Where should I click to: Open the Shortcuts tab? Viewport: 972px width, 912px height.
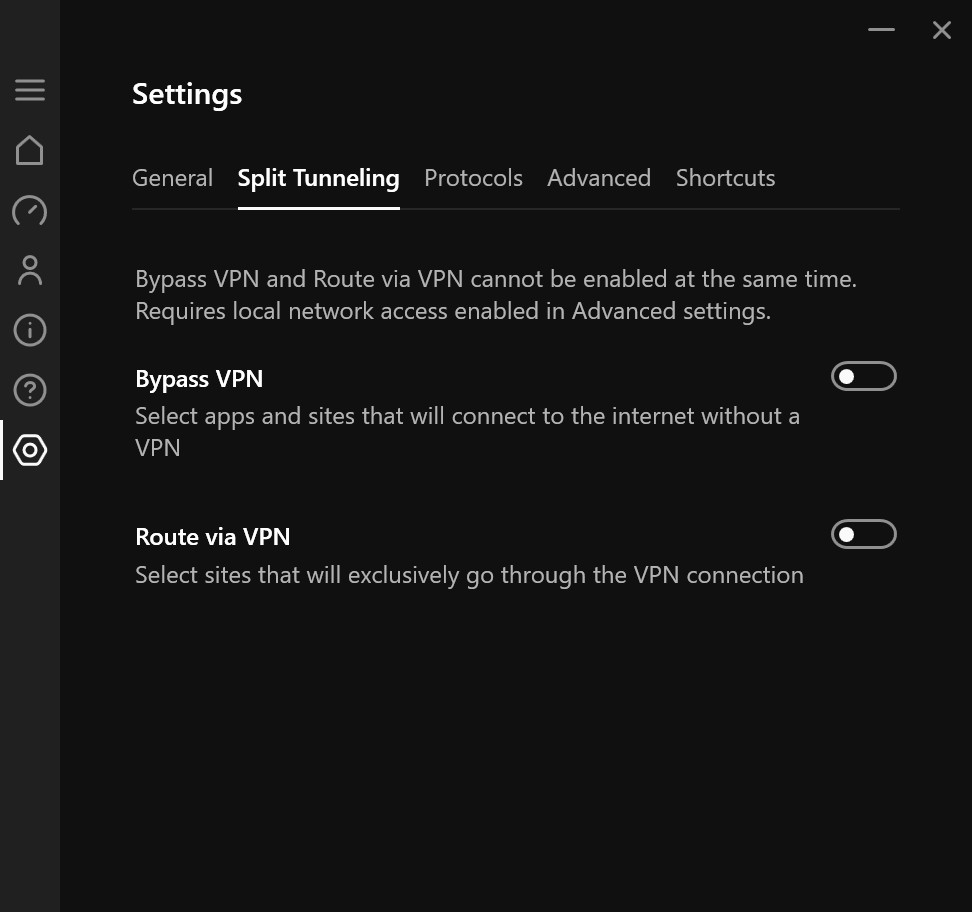tap(725, 179)
